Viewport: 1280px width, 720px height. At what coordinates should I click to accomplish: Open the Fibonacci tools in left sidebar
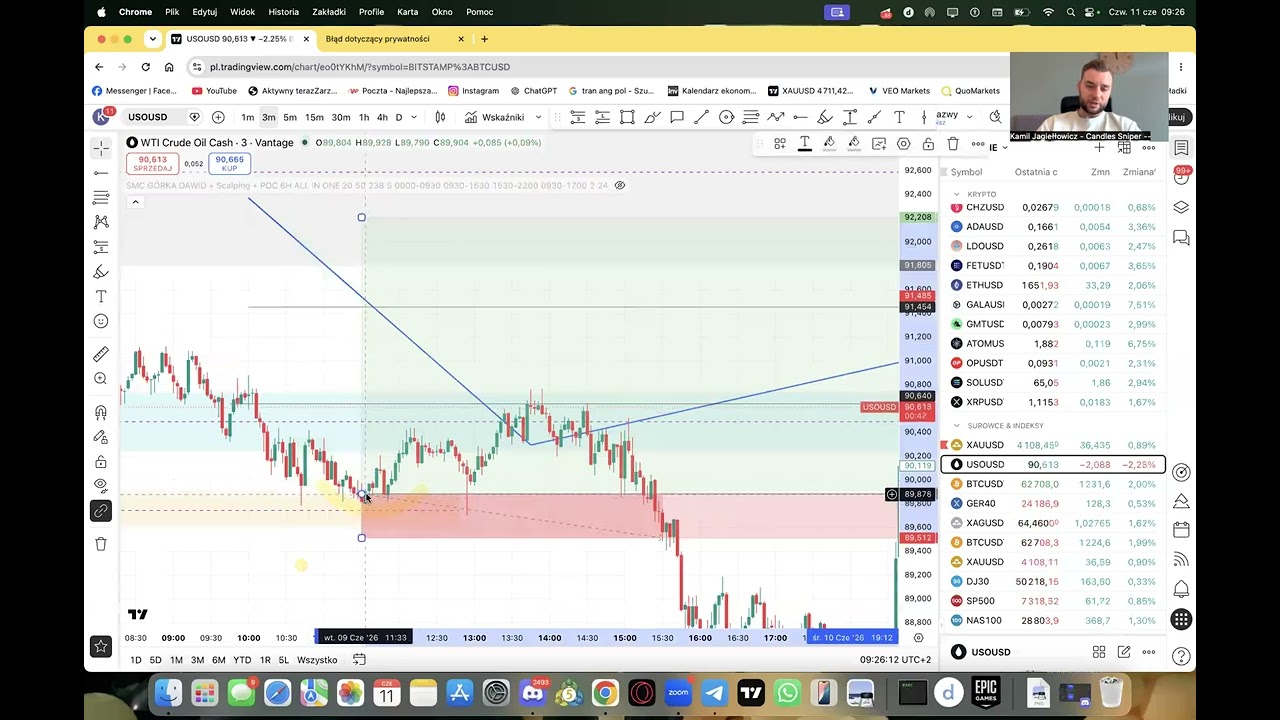(101, 197)
